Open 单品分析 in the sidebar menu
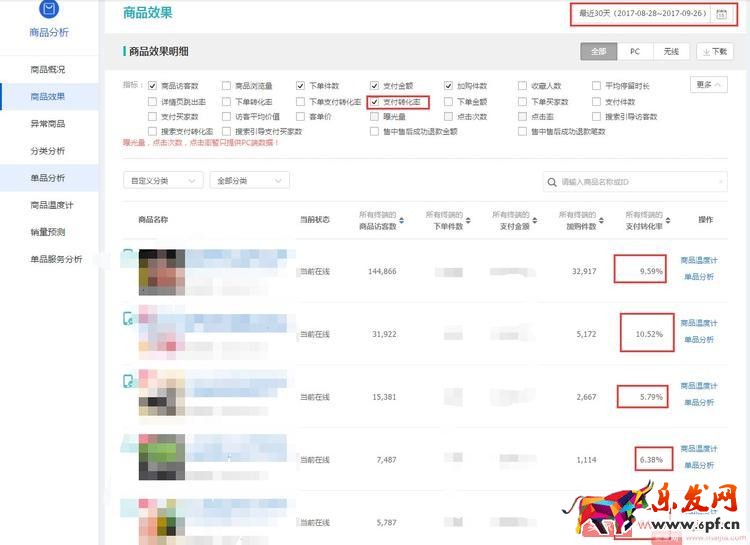 point(48,178)
